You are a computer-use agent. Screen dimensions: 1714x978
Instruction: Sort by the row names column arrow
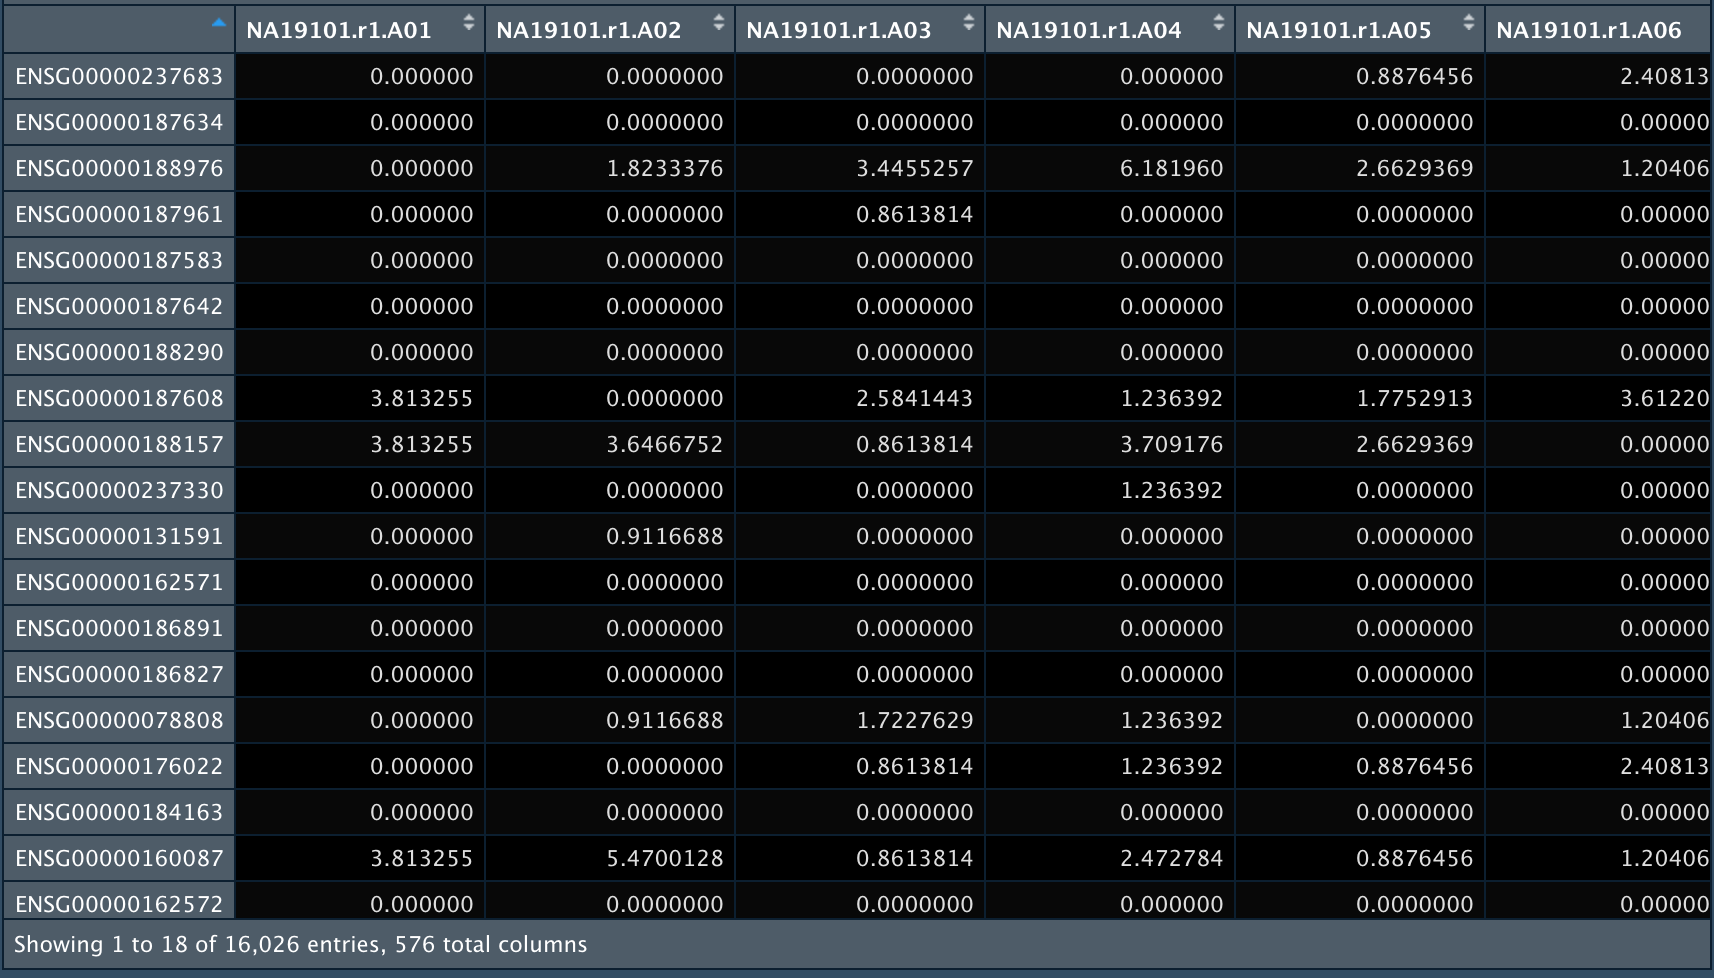pos(218,22)
